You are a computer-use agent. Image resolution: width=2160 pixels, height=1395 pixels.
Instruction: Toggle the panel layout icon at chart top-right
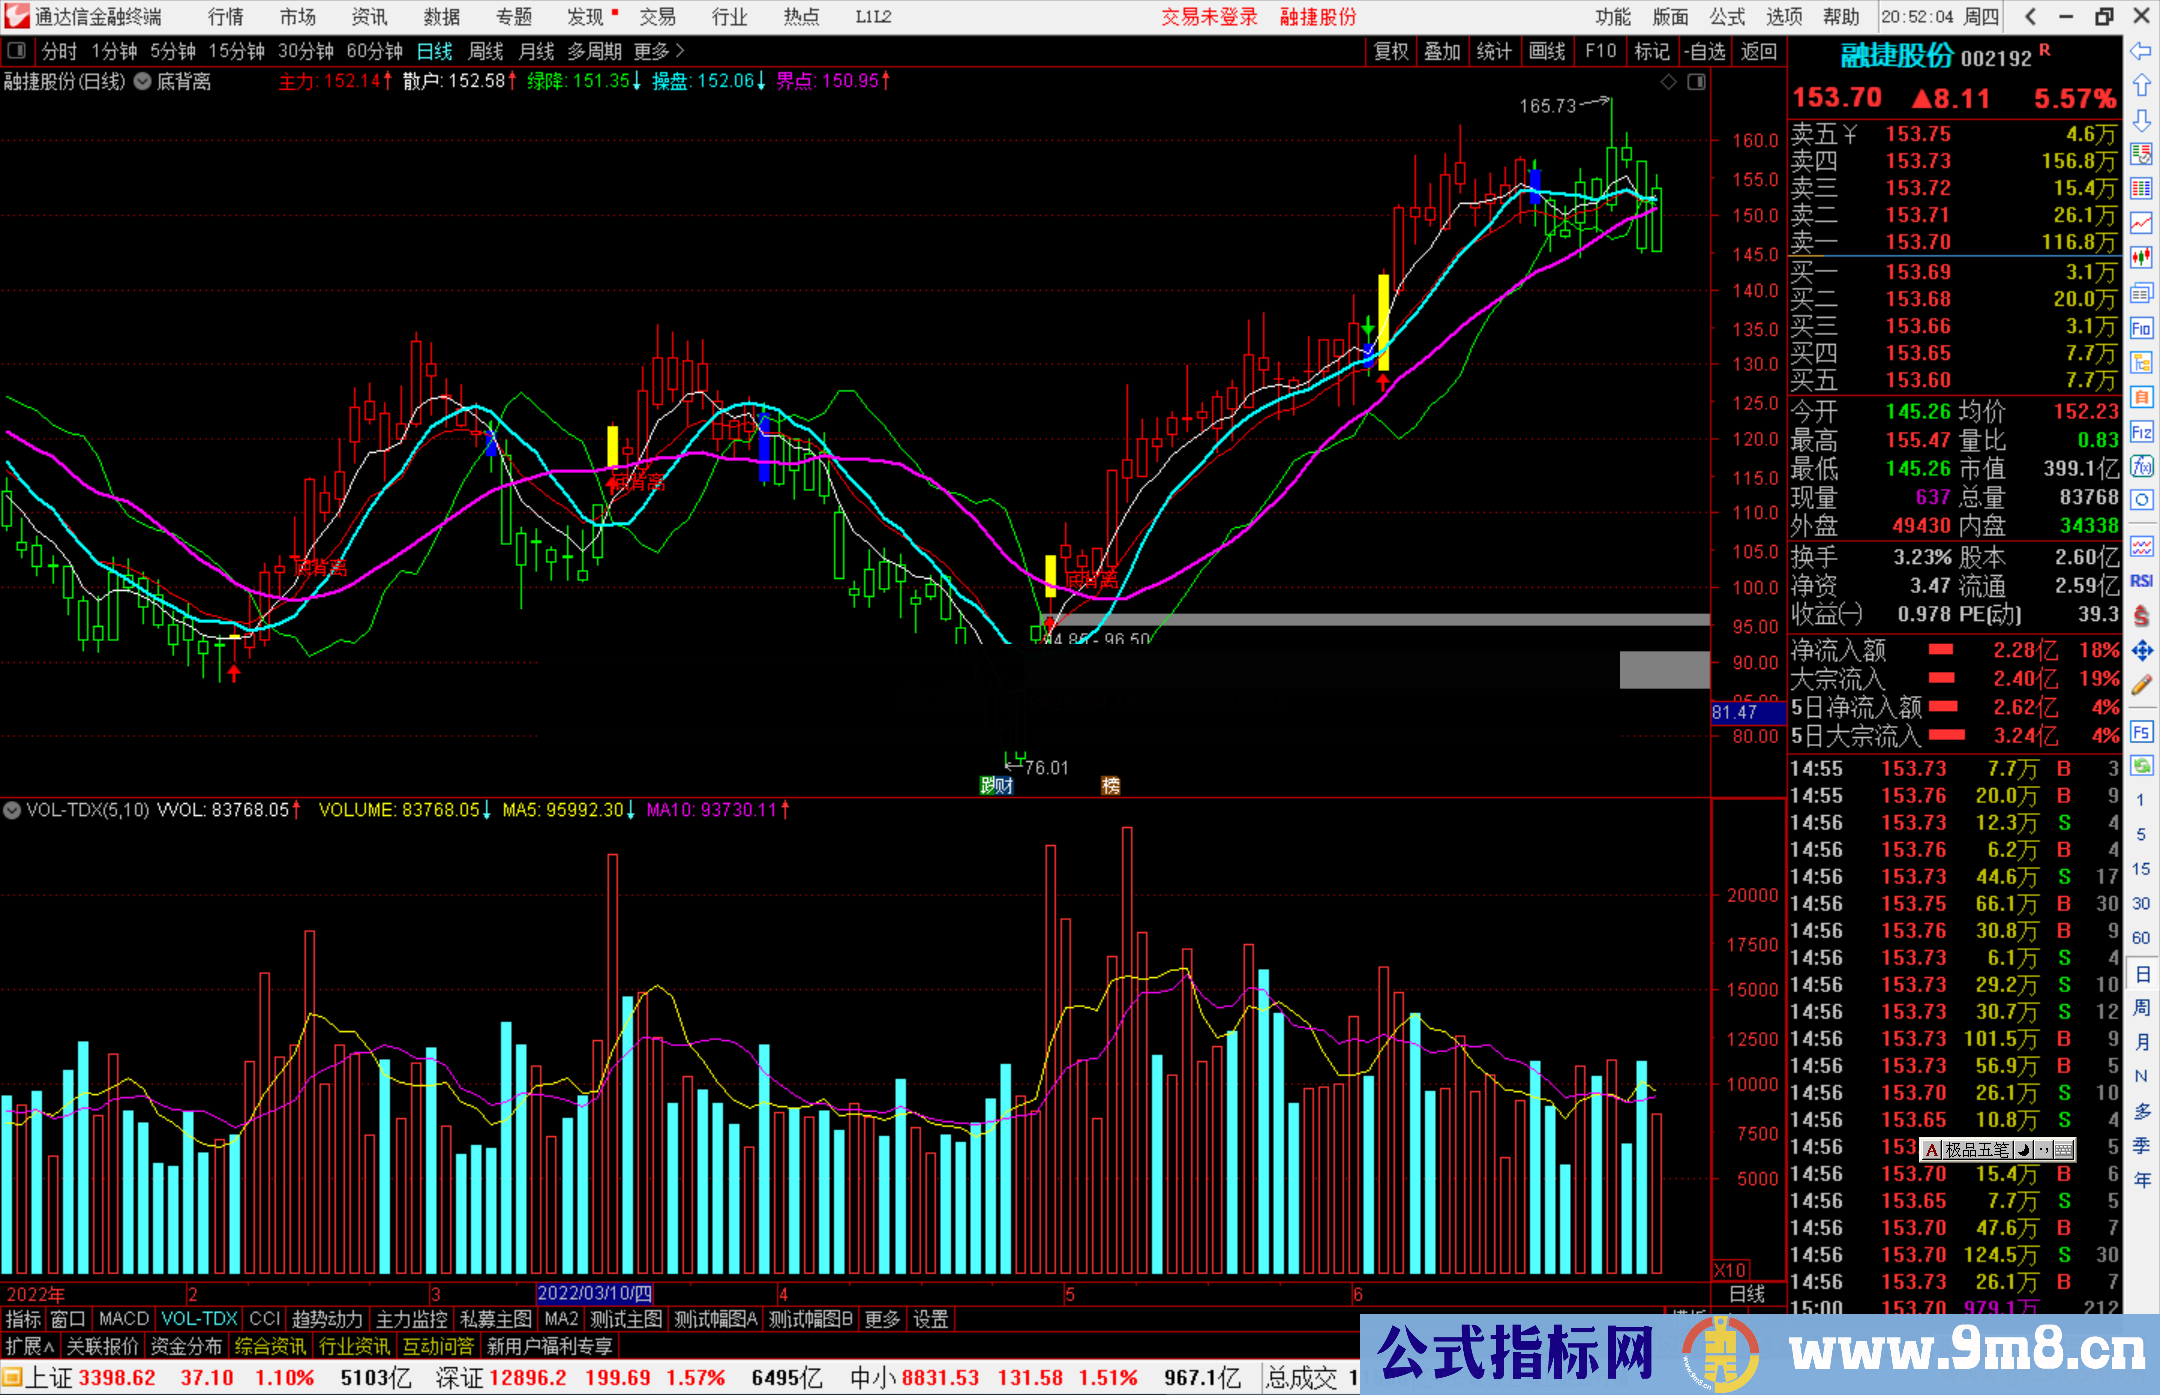pos(1696,82)
